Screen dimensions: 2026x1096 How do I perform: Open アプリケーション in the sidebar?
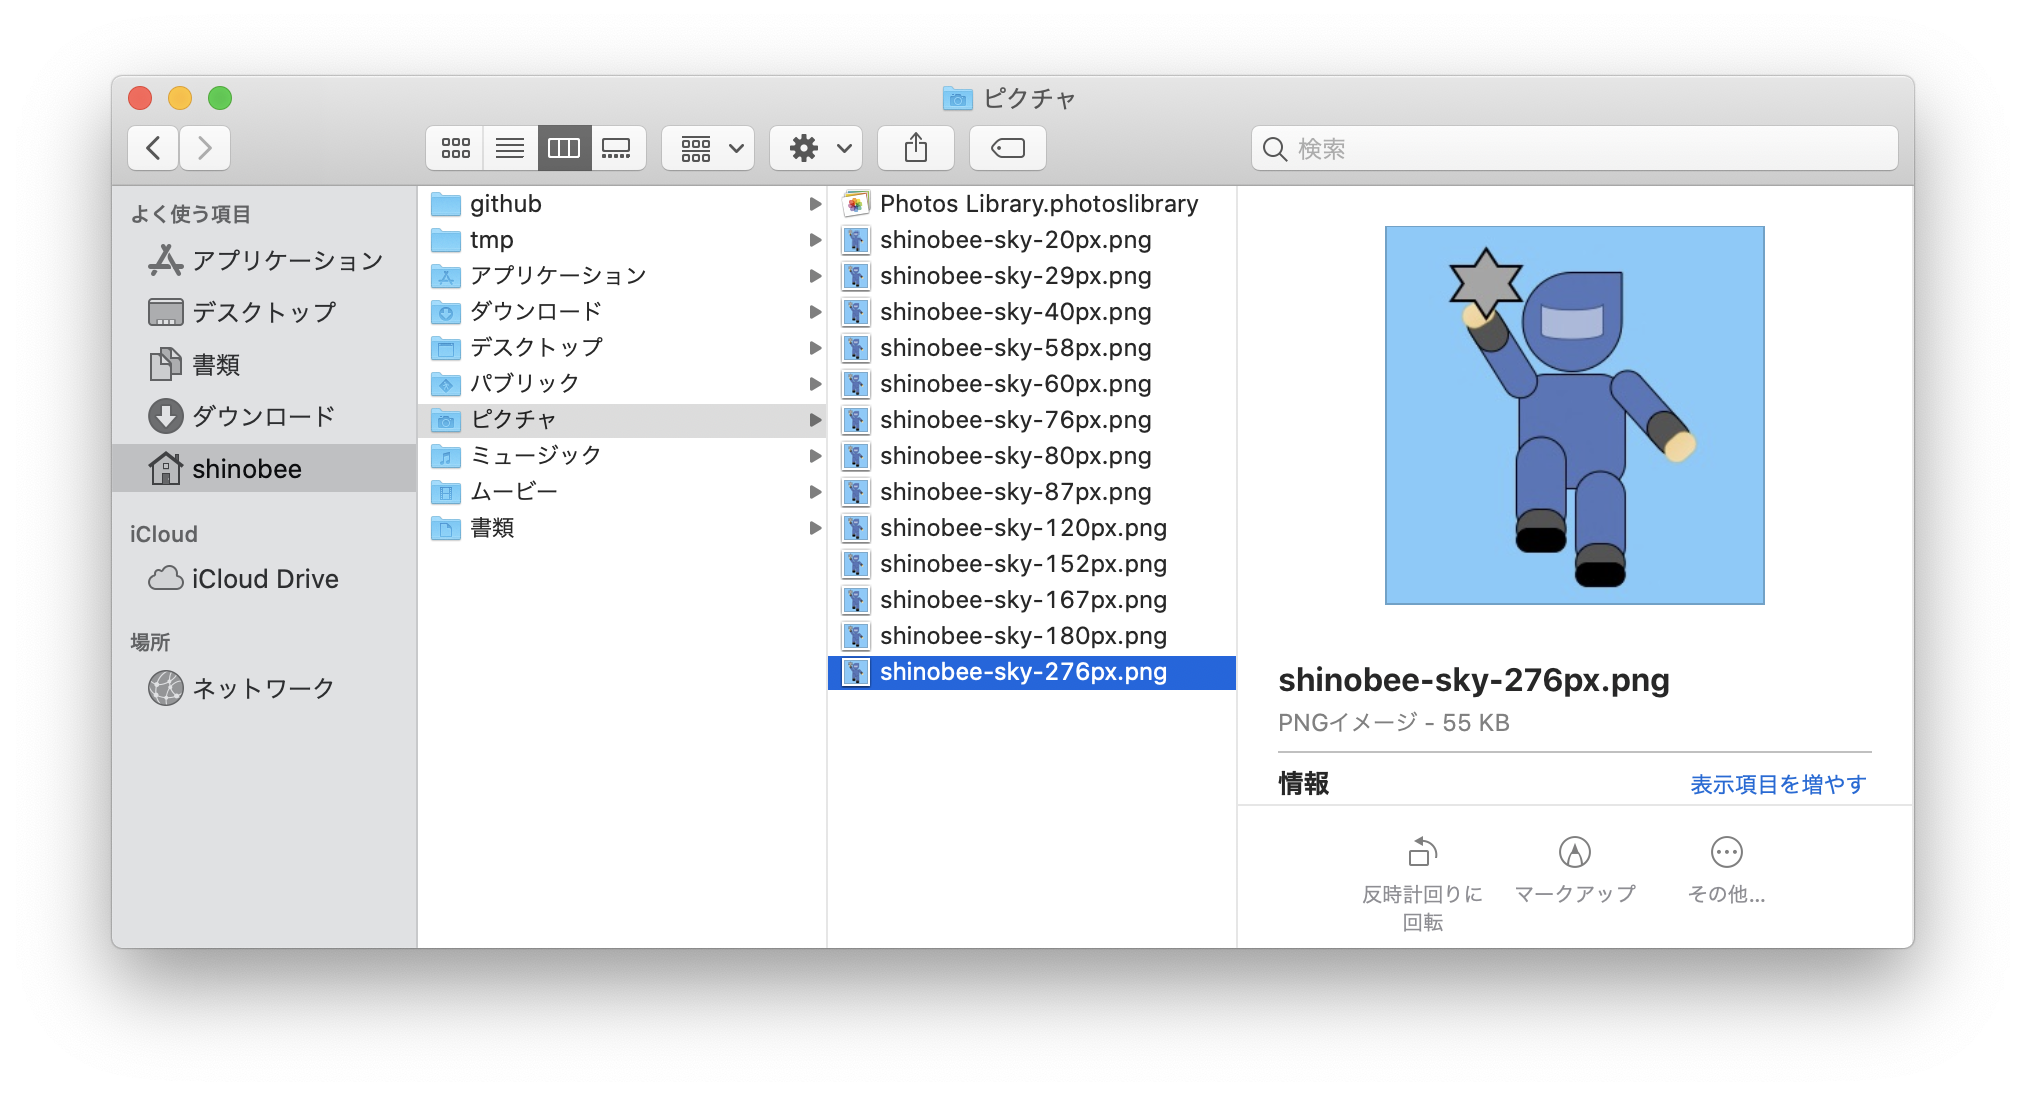coord(264,260)
